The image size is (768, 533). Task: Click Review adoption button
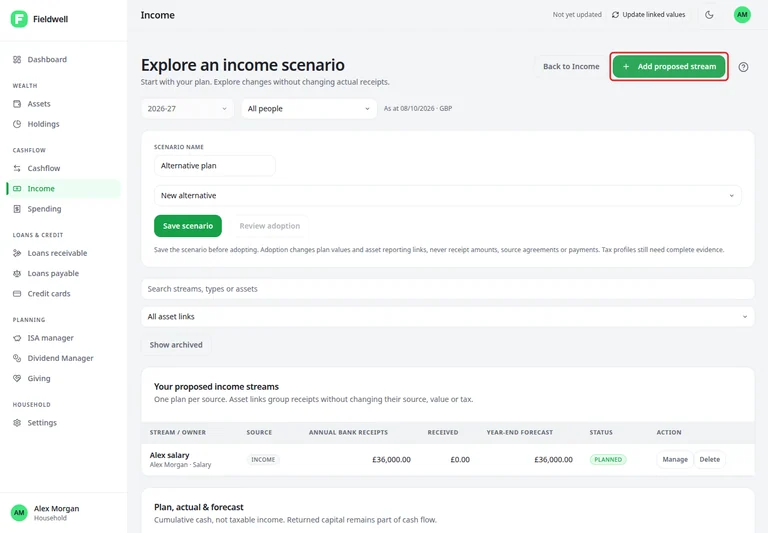pos(269,226)
